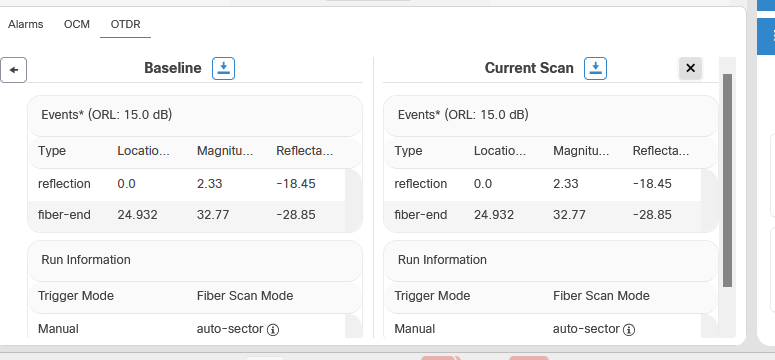Image resolution: width=775 pixels, height=360 pixels.
Task: Close the OTDR comparison panel
Action: point(690,68)
